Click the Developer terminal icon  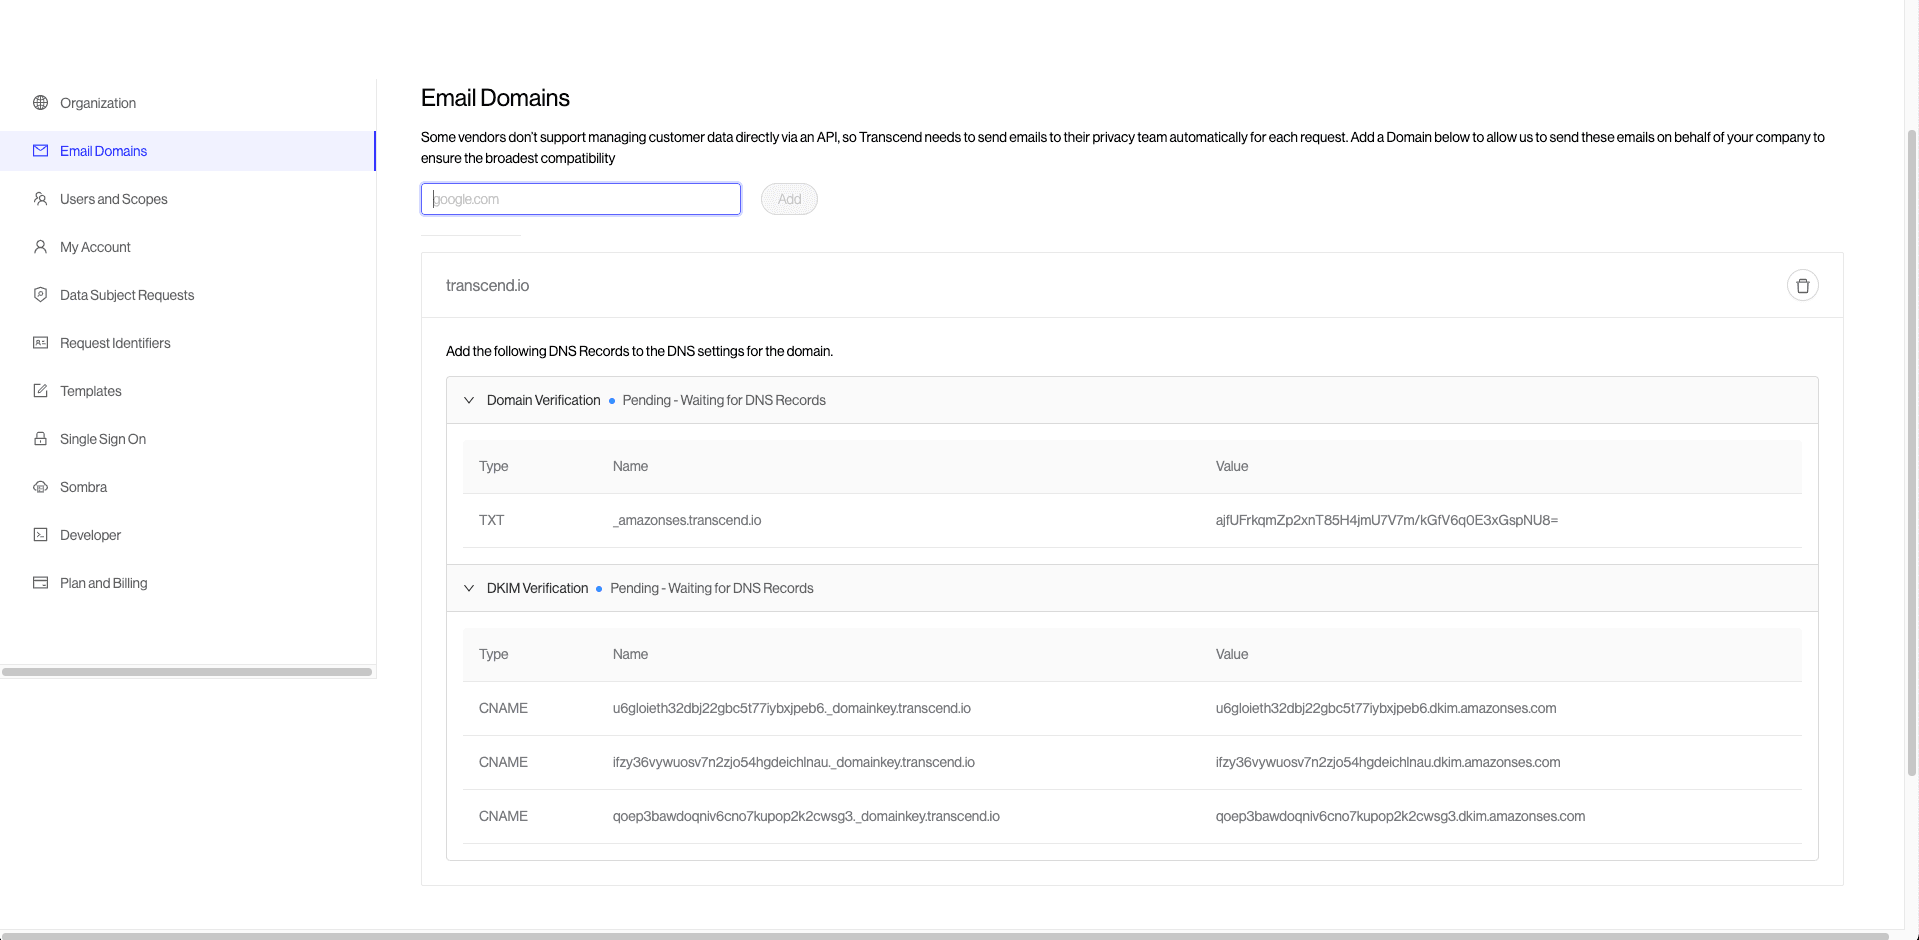(x=40, y=535)
